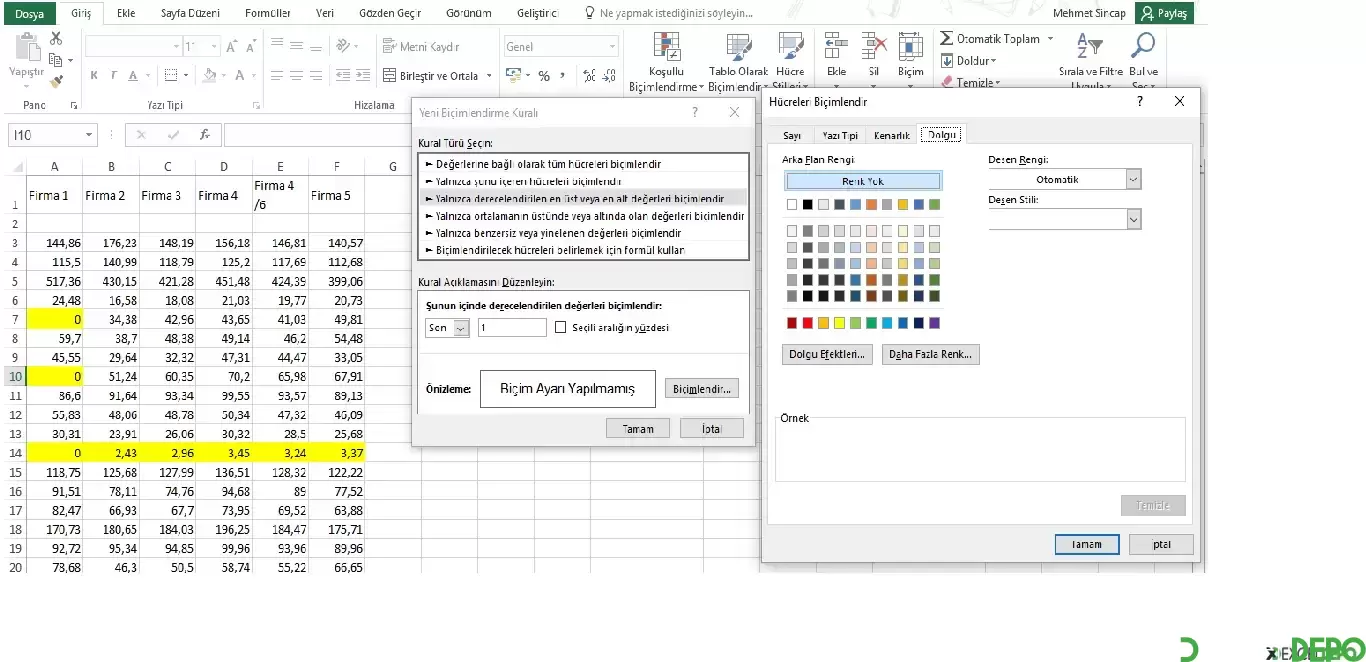The image size is (1366, 662).
Task: Click the borders icon in Yazı Tipi group
Action: pyautogui.click(x=171, y=75)
